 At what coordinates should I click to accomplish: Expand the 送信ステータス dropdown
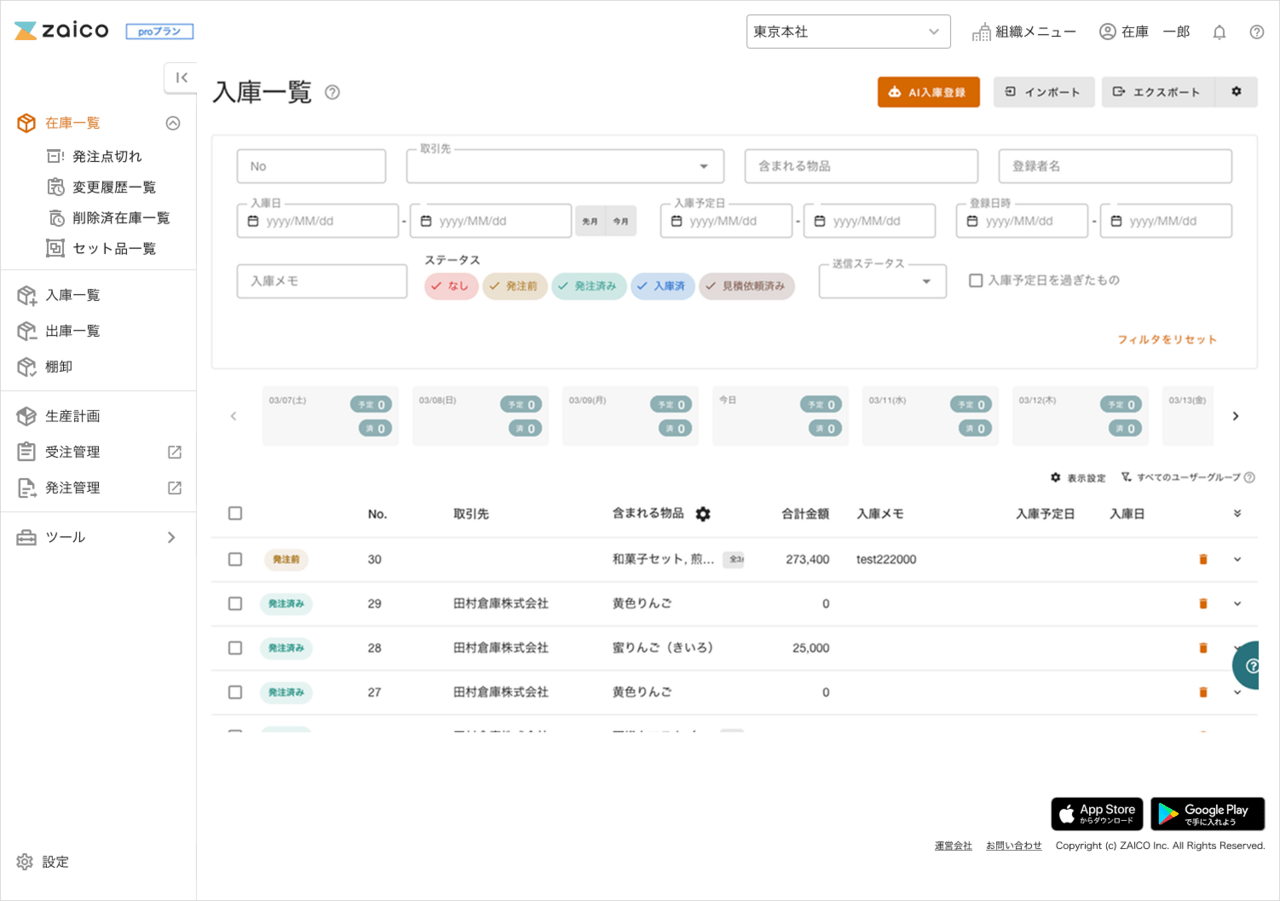pyautogui.click(x=882, y=282)
